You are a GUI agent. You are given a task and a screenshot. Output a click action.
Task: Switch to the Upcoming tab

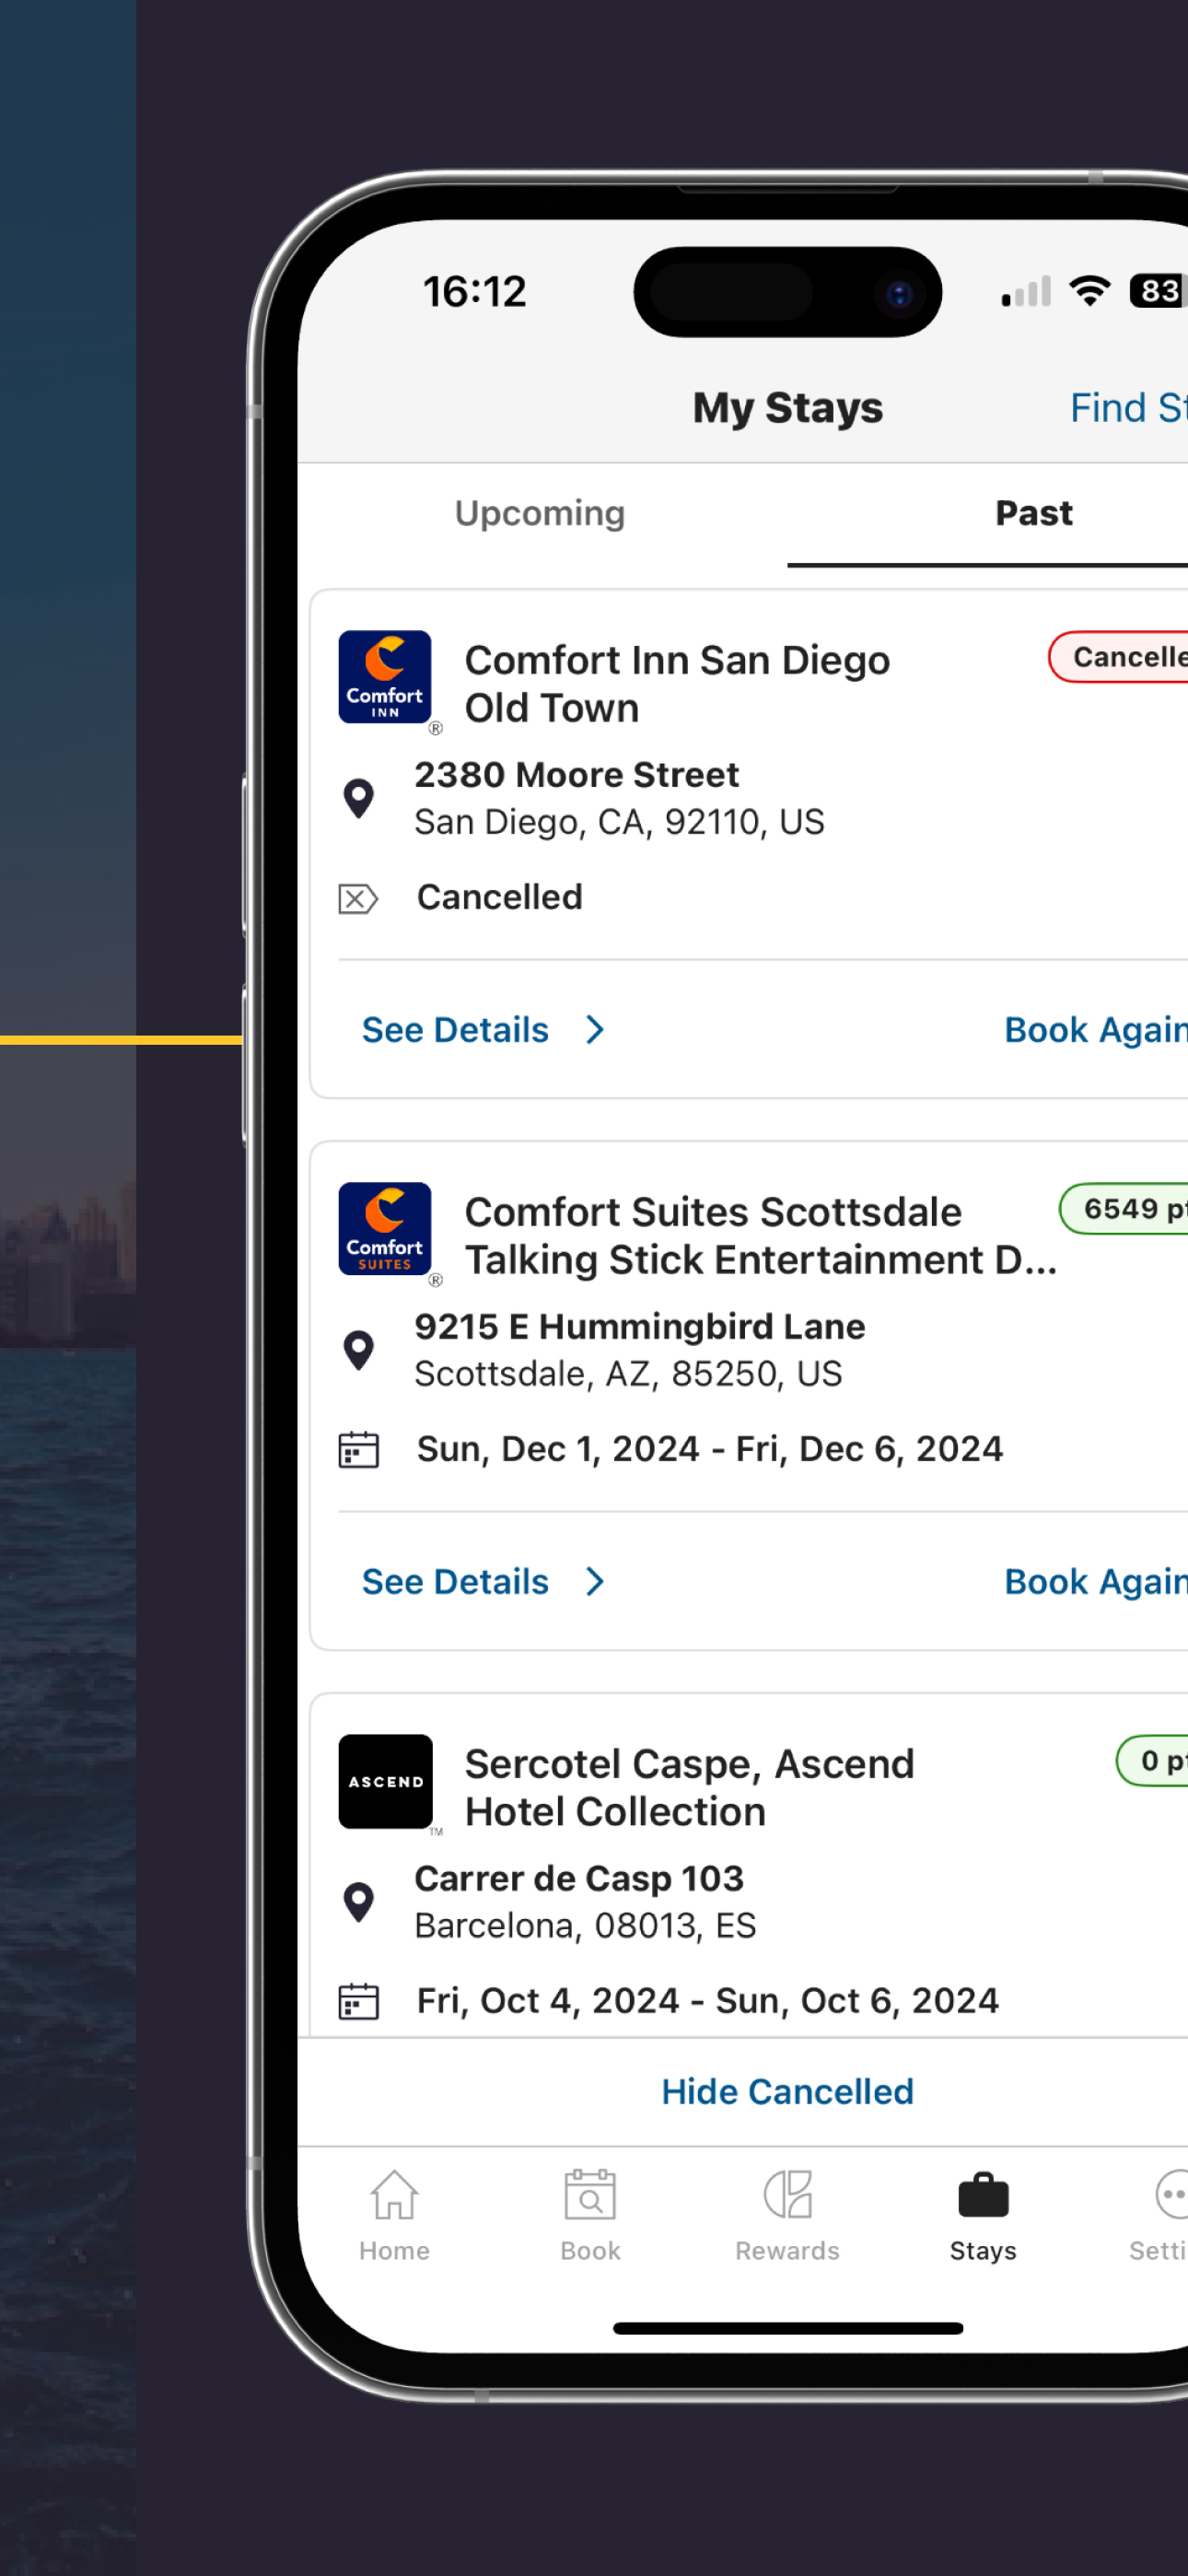540,513
